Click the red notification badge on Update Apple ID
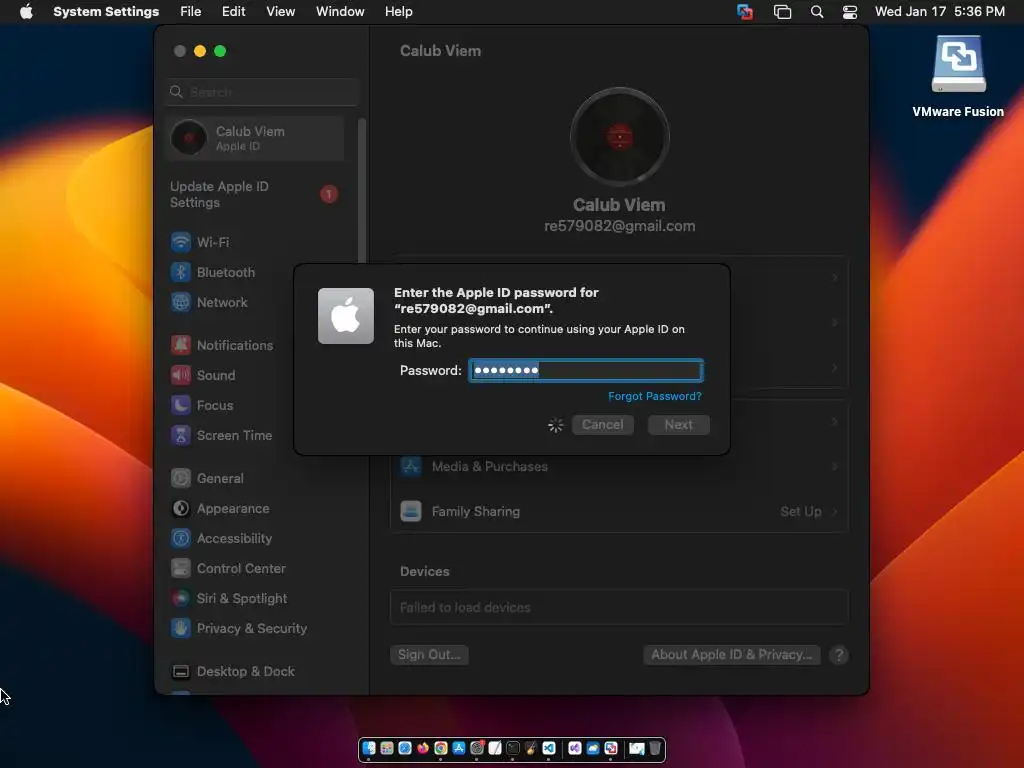 (x=329, y=194)
